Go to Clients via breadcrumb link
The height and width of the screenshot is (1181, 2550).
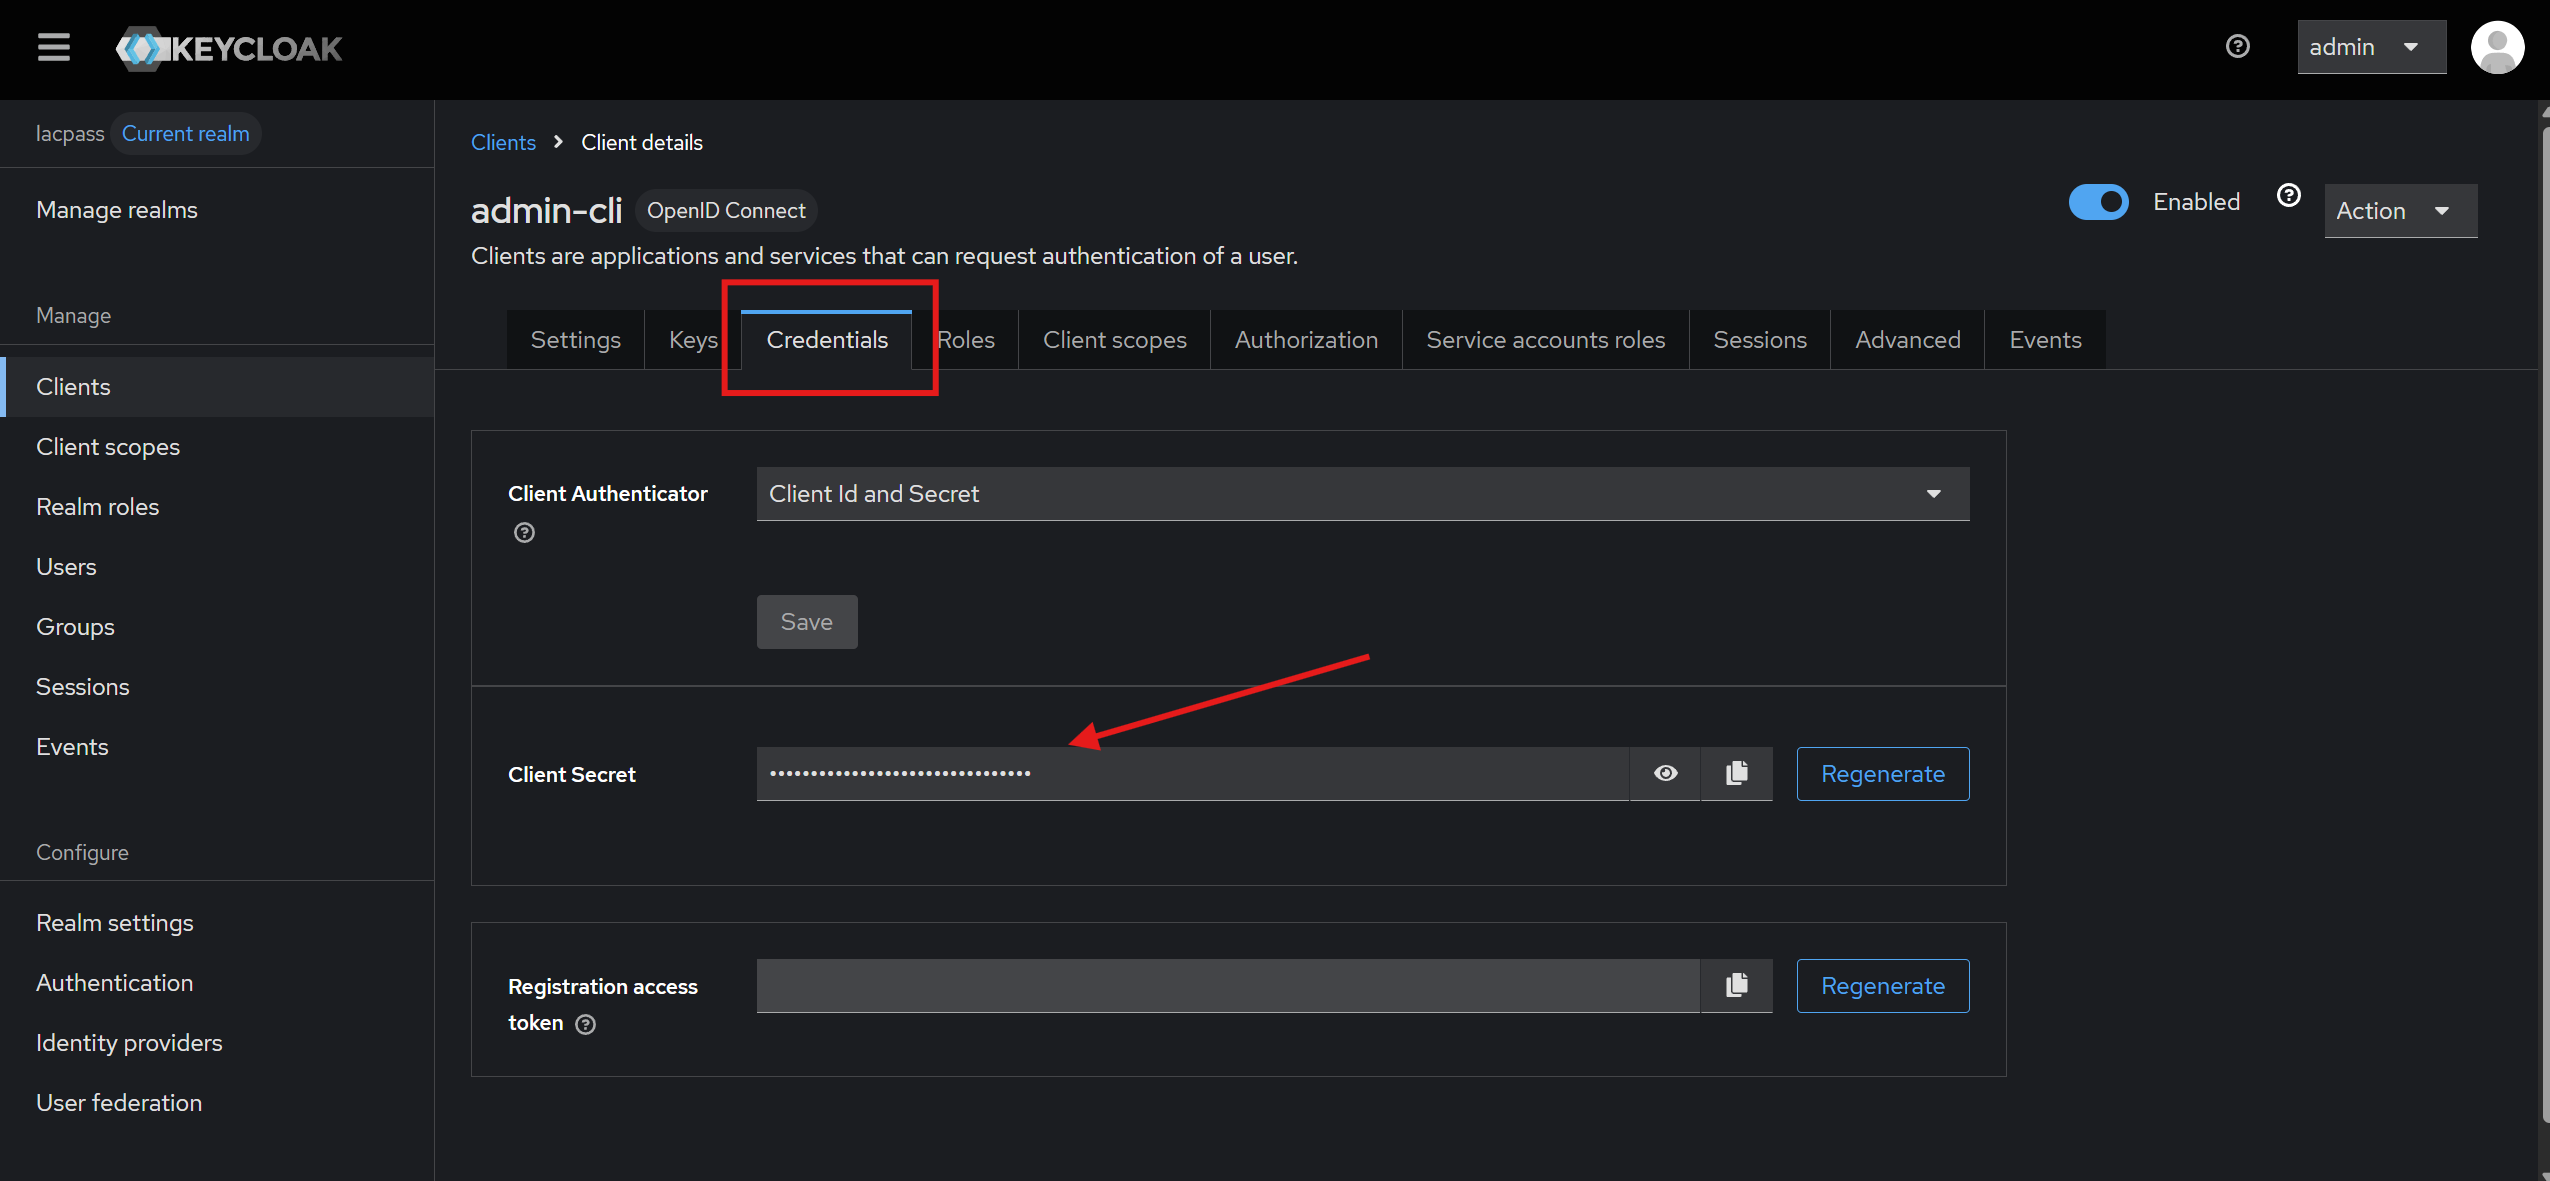[503, 142]
